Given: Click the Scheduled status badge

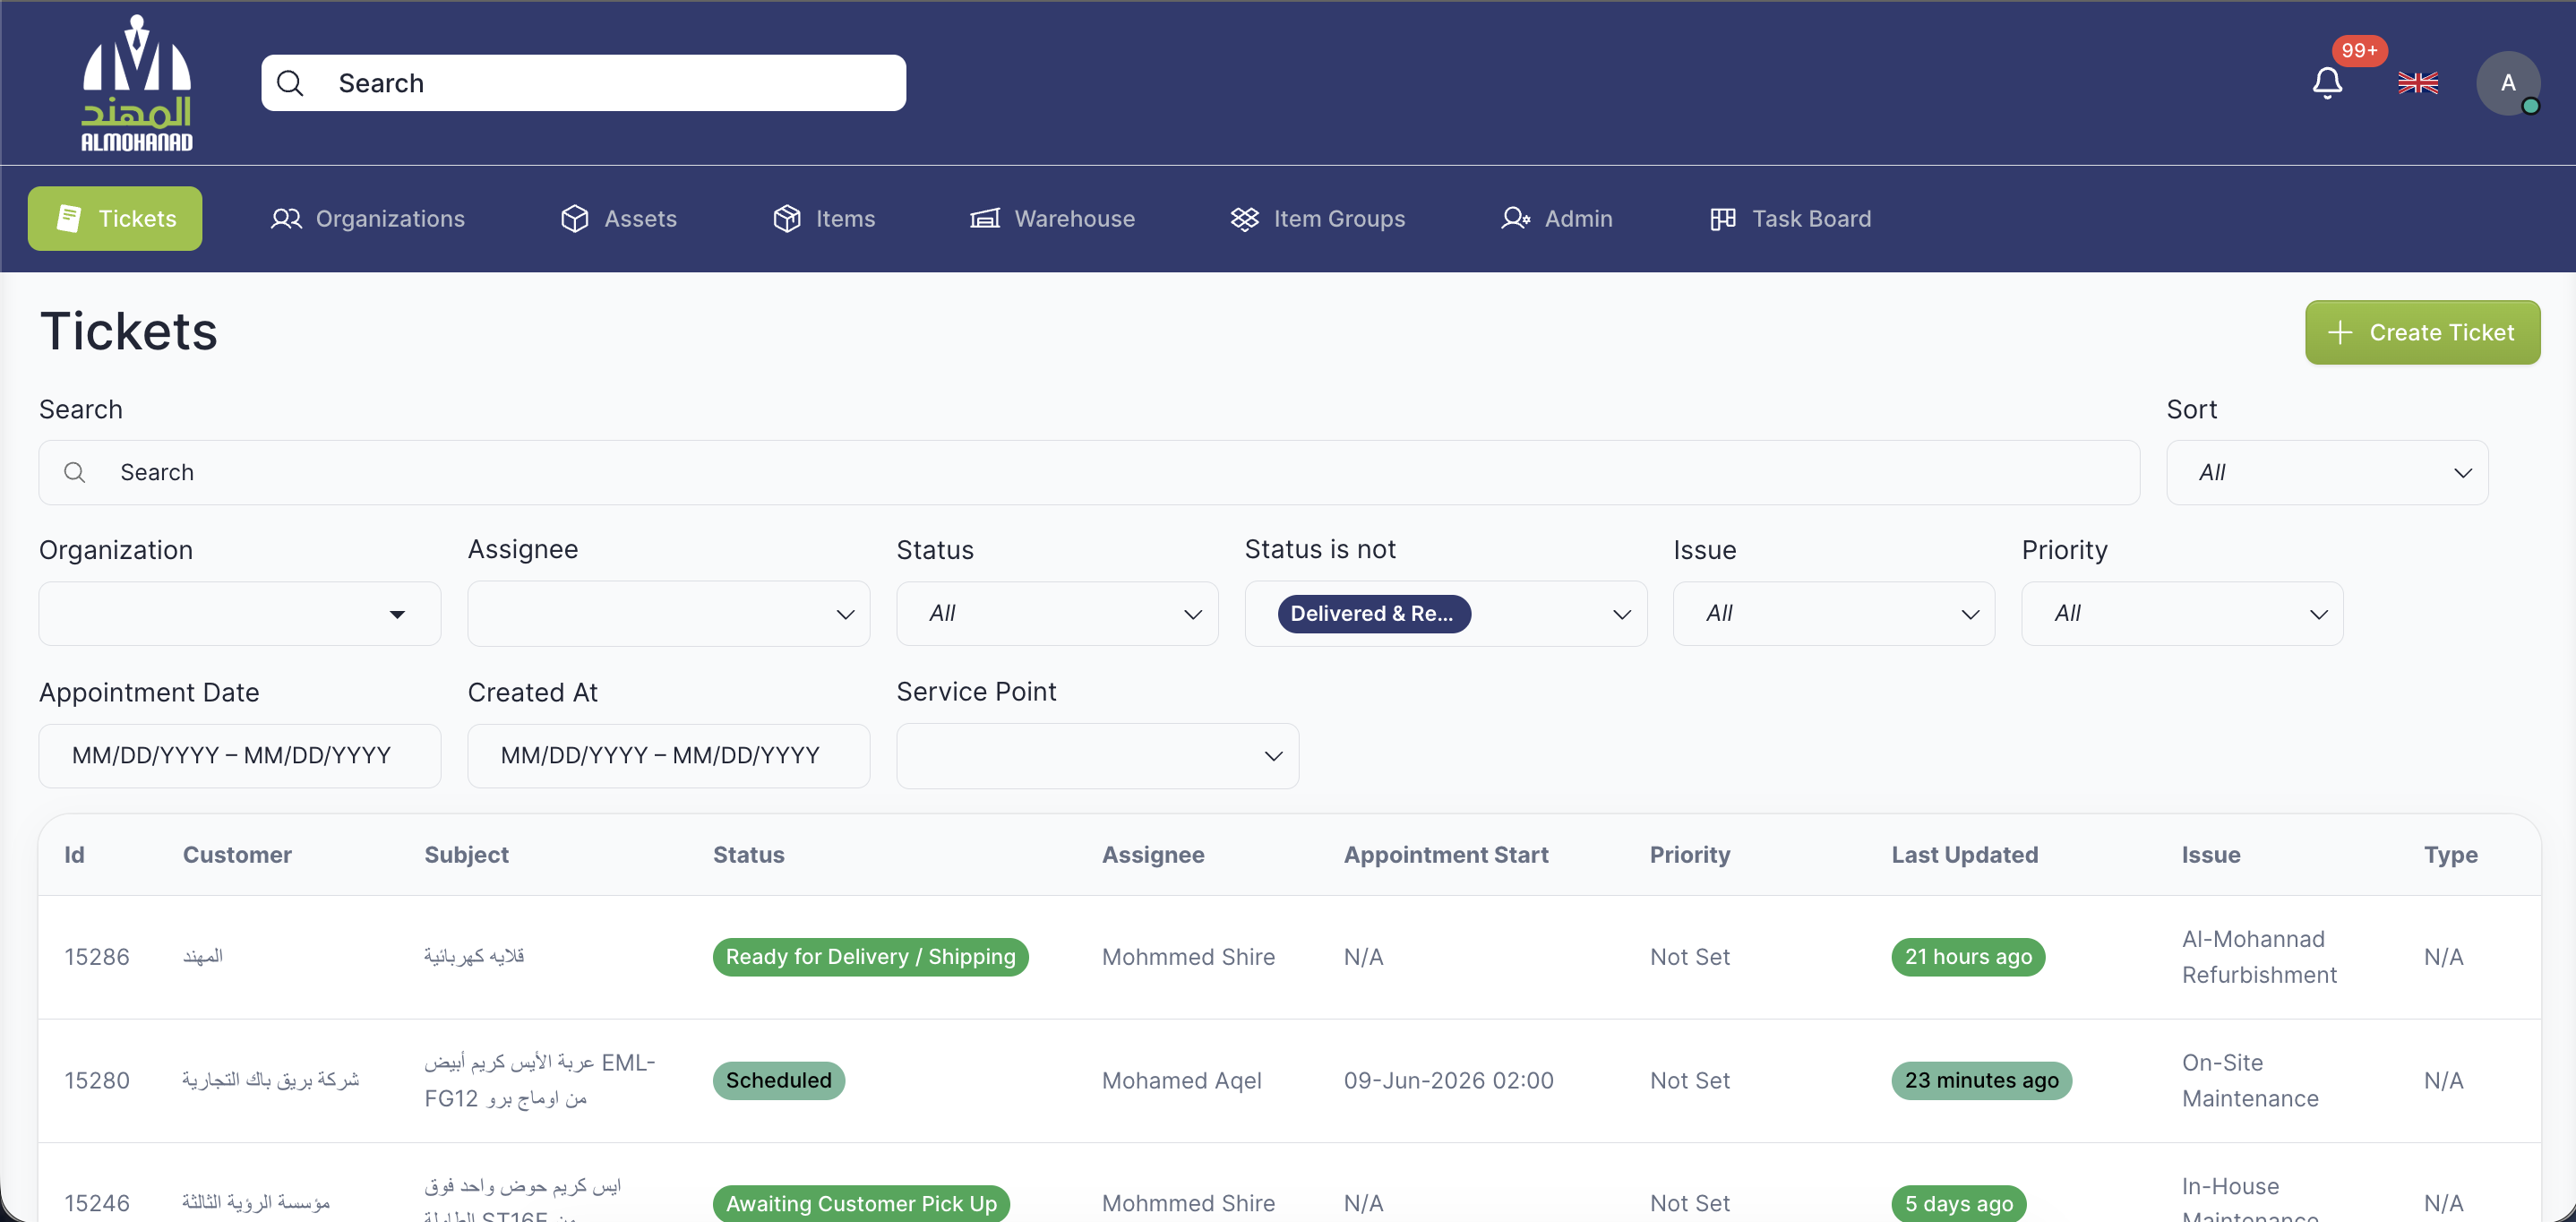Looking at the screenshot, I should [778, 1080].
